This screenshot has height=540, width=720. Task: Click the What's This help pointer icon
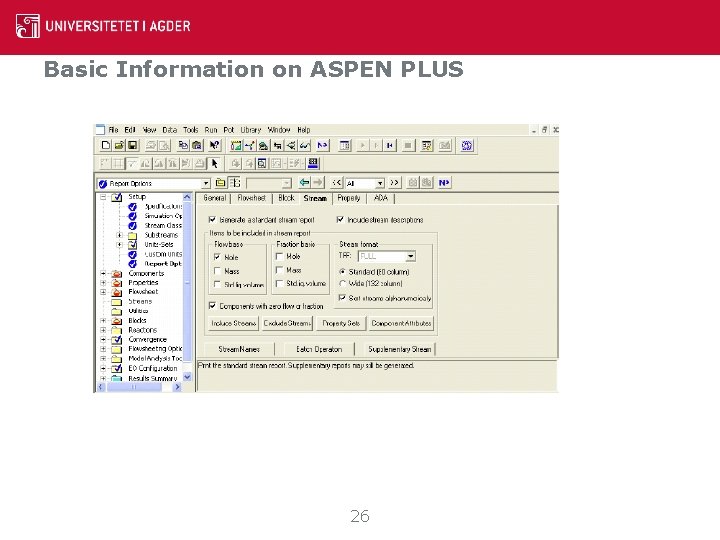214,146
